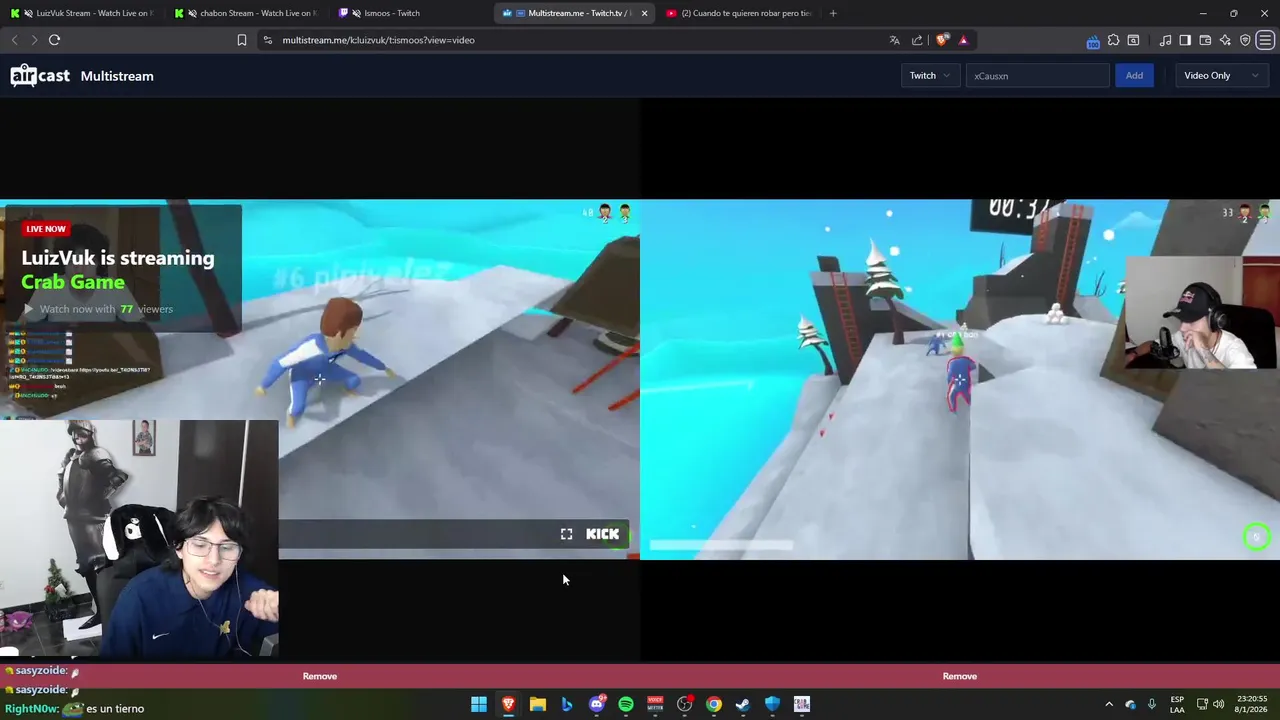Click the tab search toolbar icon
Viewport: 1280px width, 720px height.
pos(1133,40)
